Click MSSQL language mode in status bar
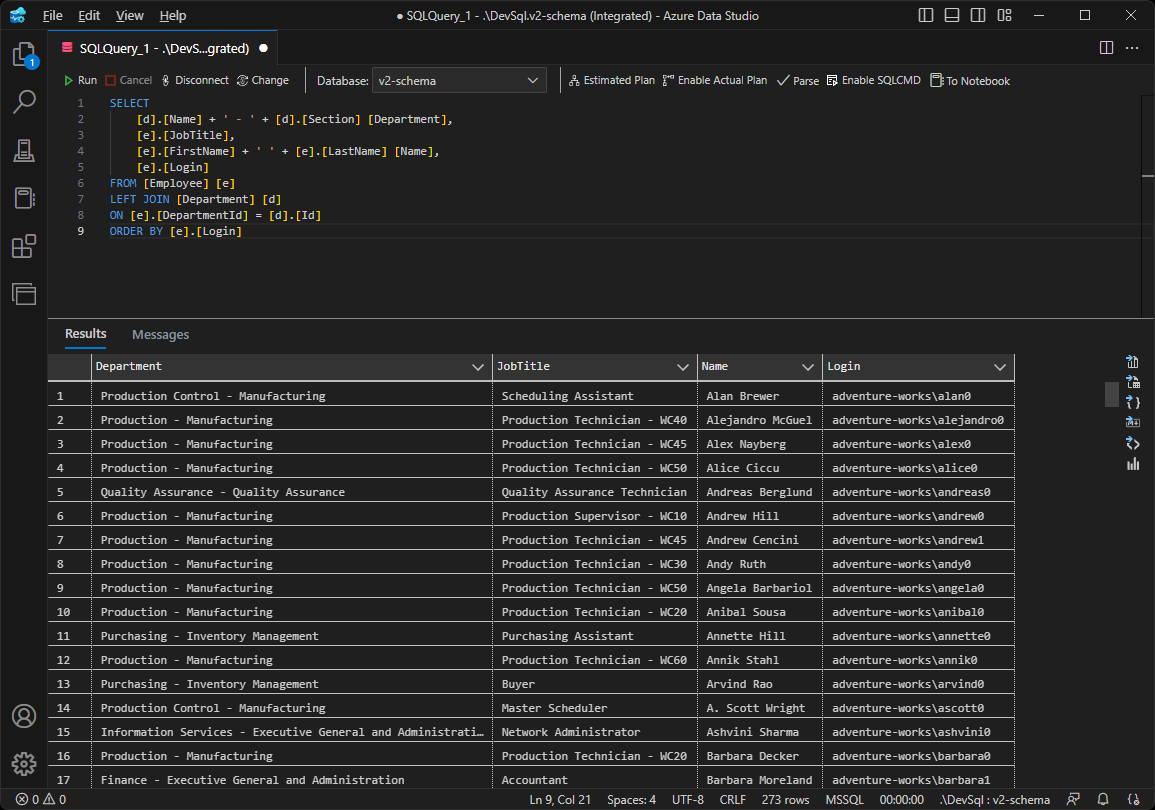The image size is (1155, 810). tap(844, 800)
